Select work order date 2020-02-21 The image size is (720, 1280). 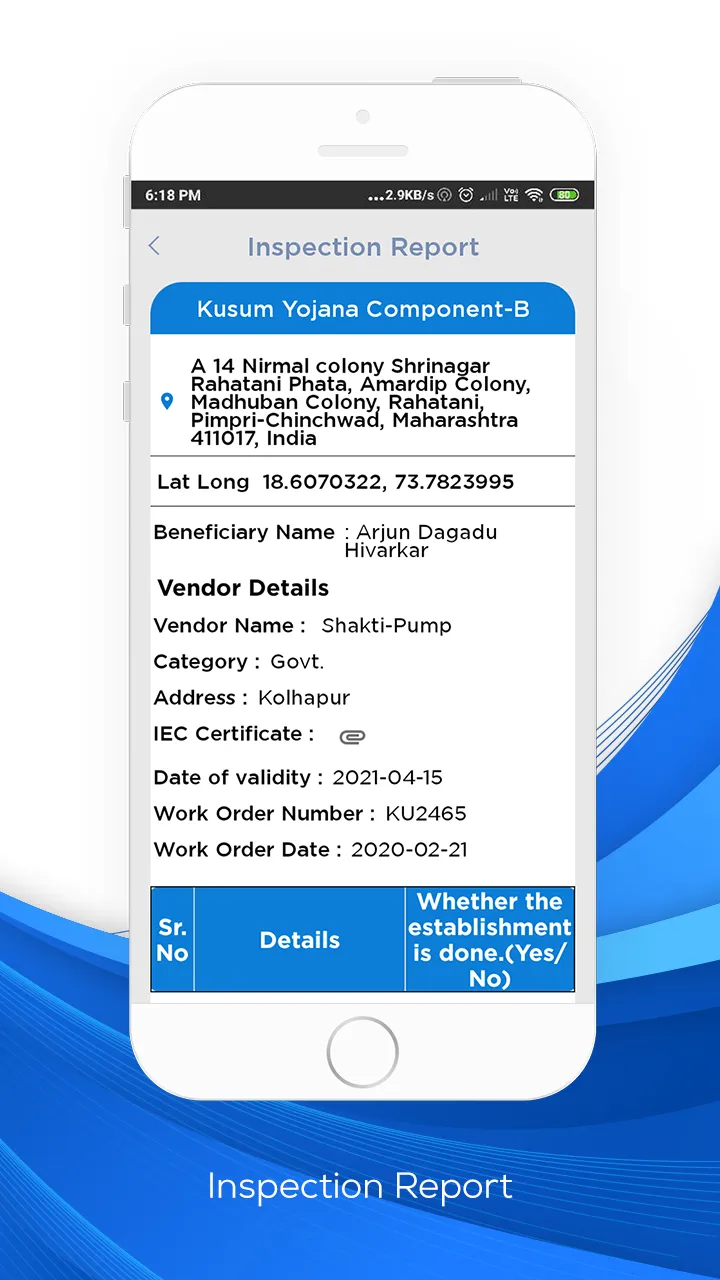(409, 850)
